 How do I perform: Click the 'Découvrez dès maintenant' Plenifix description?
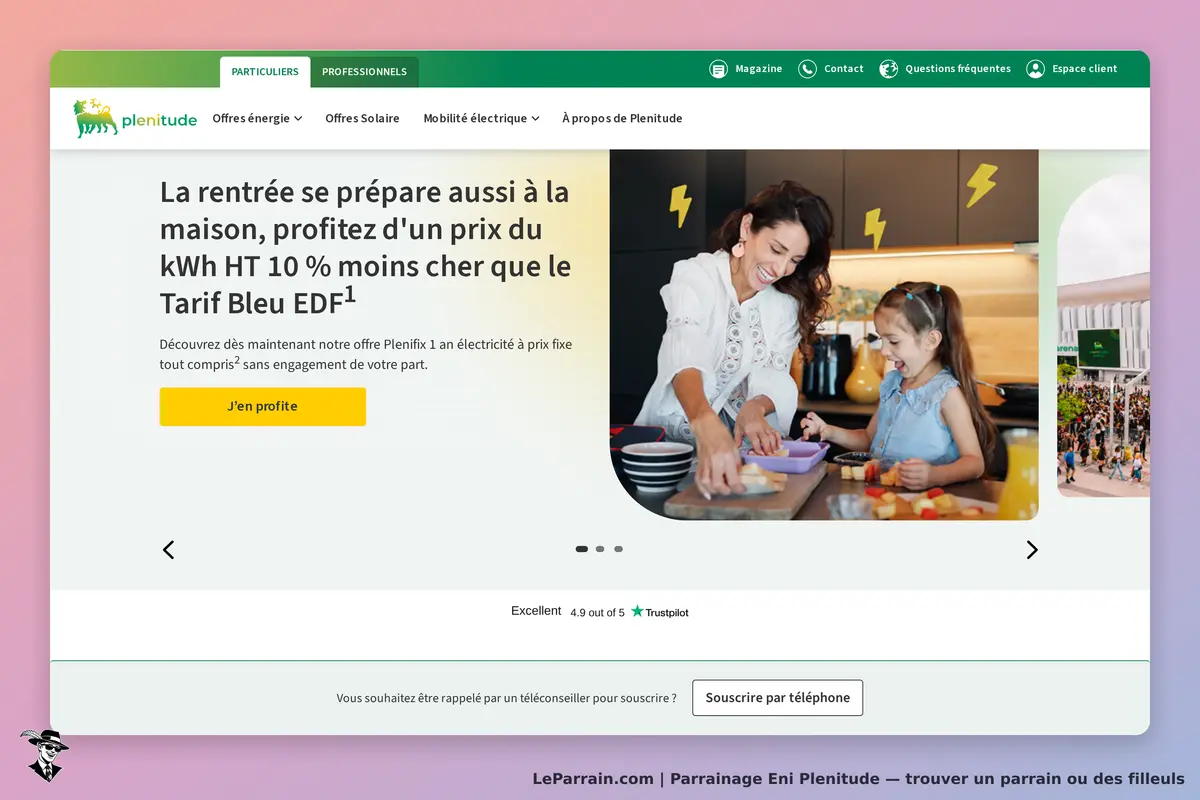[x=366, y=354]
